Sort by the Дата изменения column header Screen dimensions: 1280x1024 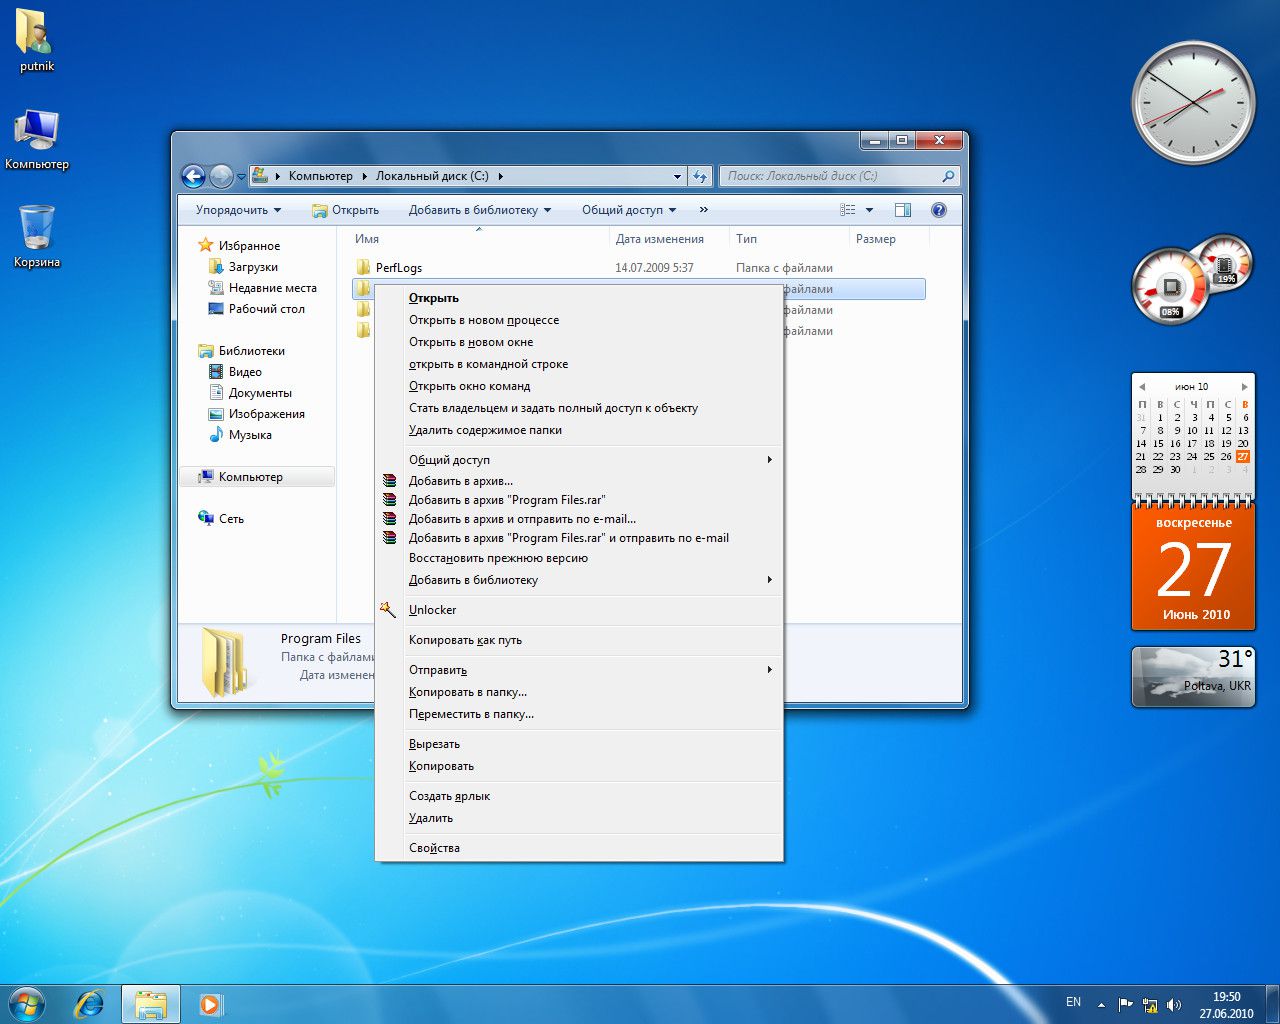(x=659, y=239)
